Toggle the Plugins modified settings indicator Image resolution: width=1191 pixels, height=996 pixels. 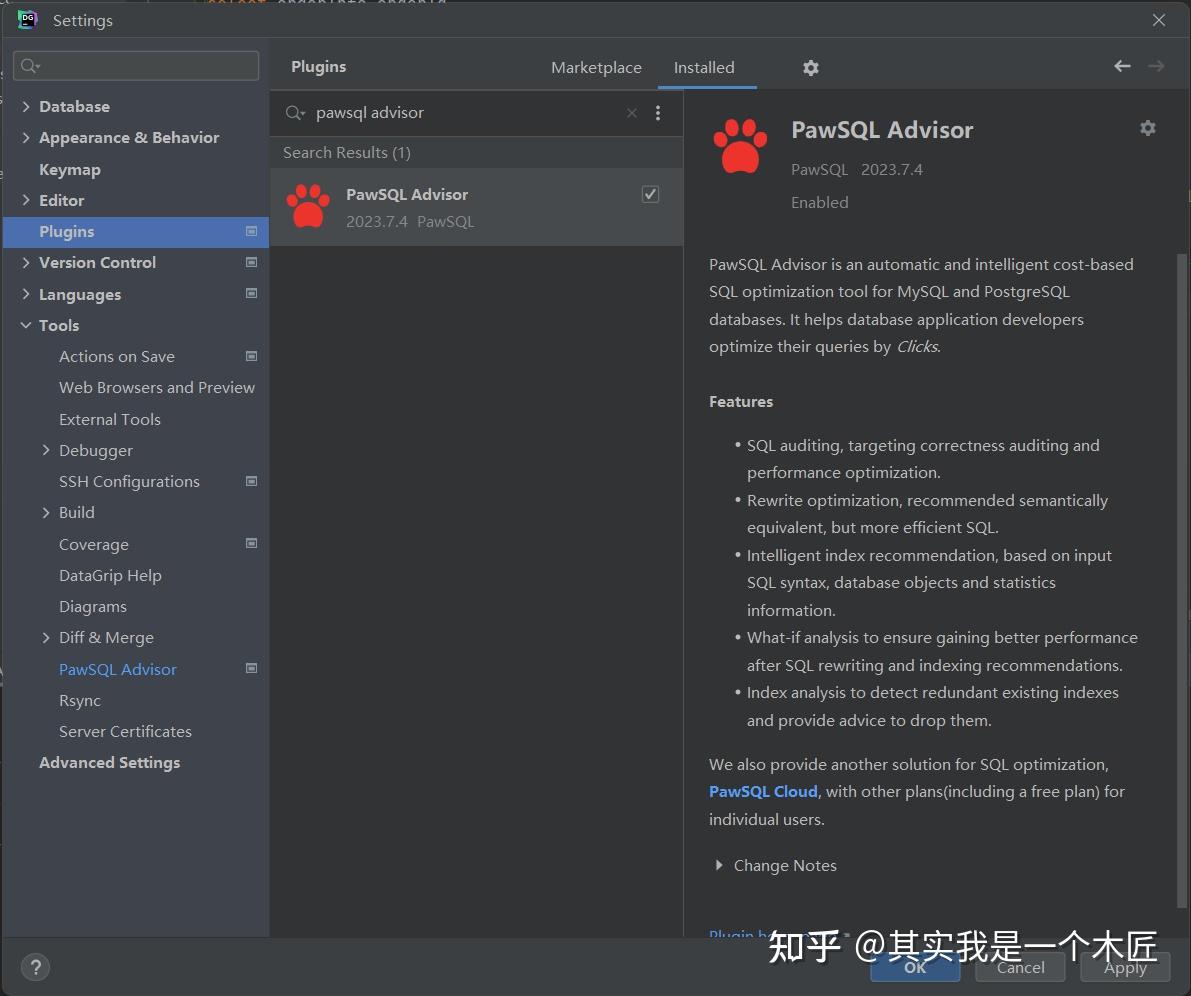[x=251, y=231]
